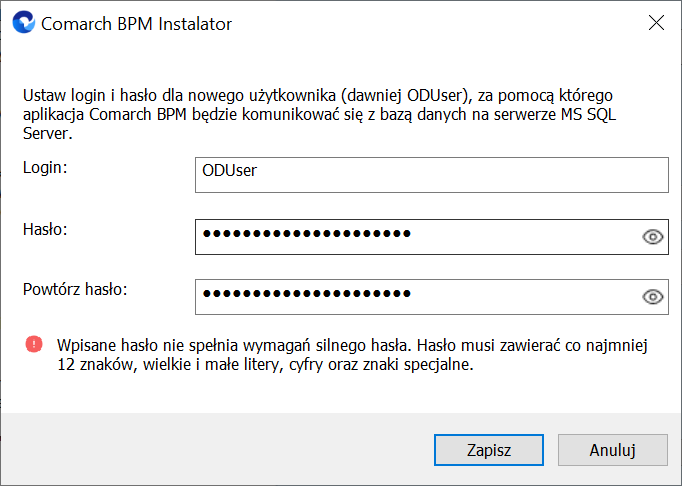
Task: Click the Powtórz hasło: label
Action: [75, 289]
